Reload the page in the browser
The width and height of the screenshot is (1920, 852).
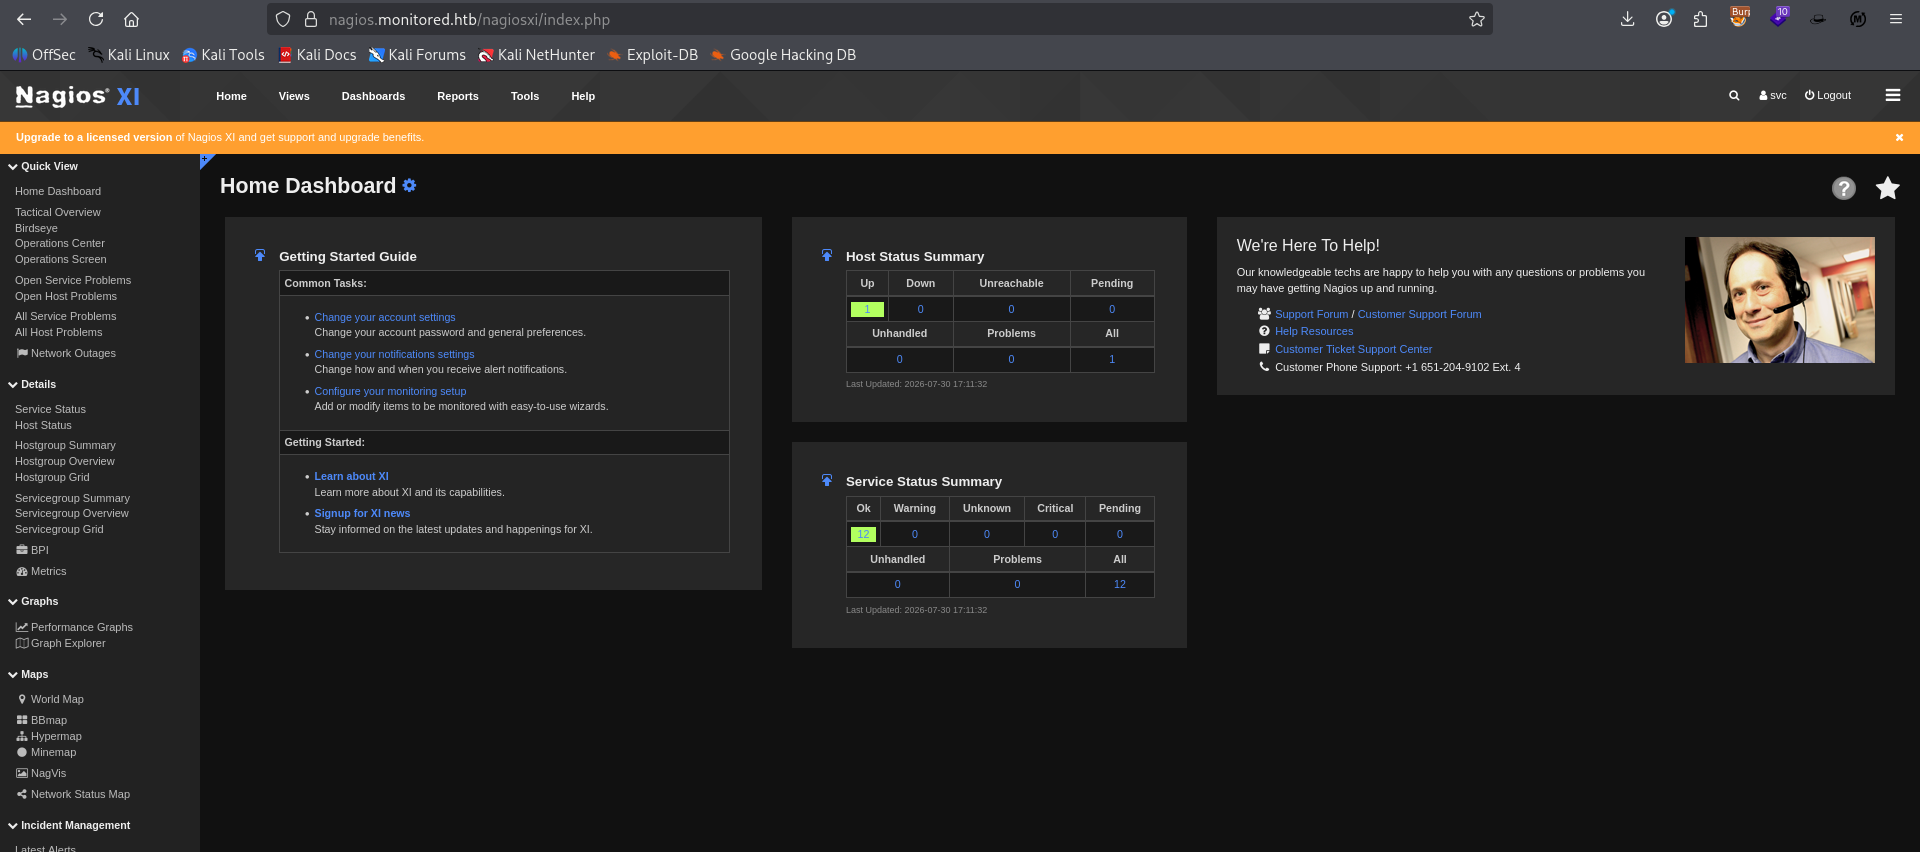[96, 19]
